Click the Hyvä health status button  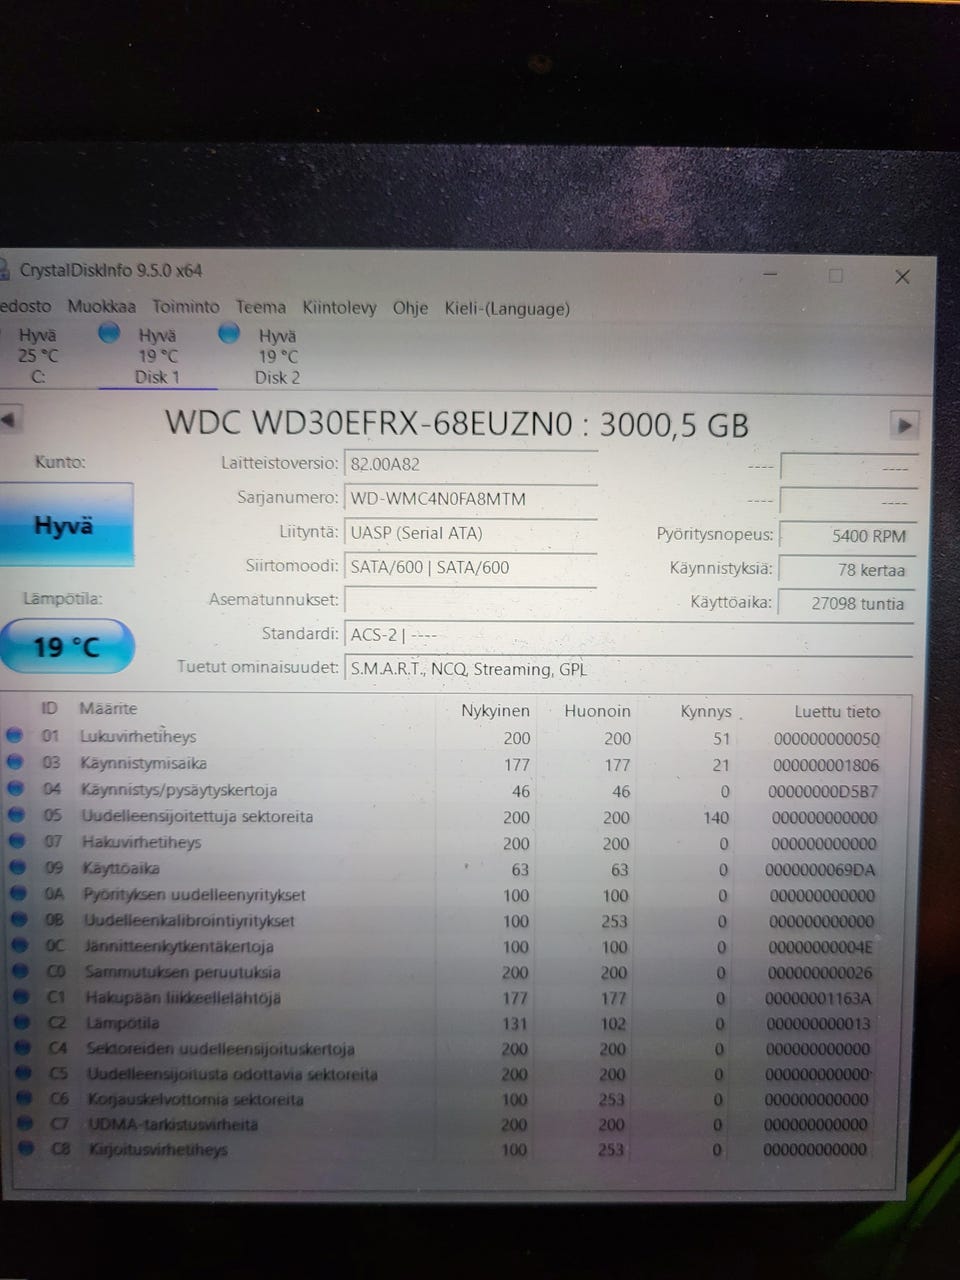65,525
